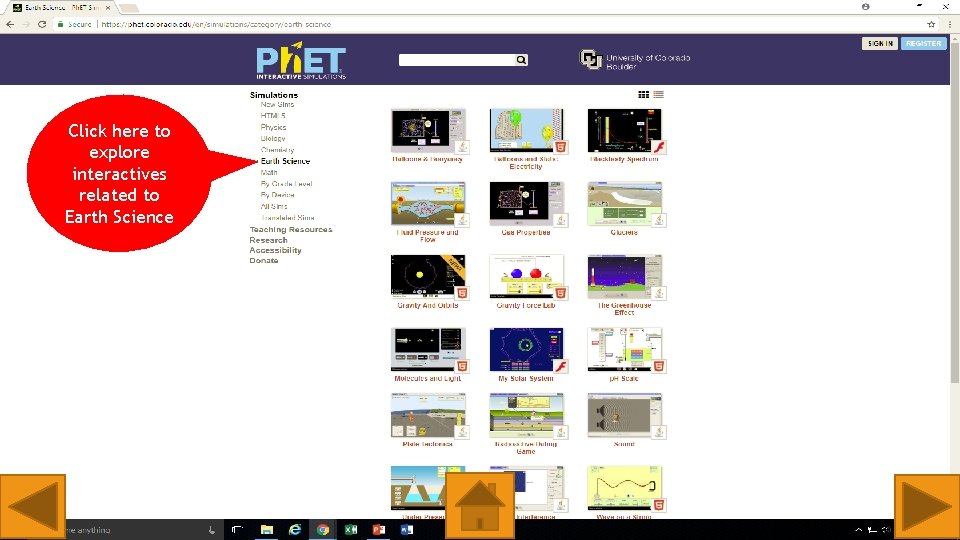Screen dimensions: 960x540
Task: Open the Radioactive Dating Game thumbnail
Action: click(x=526, y=416)
